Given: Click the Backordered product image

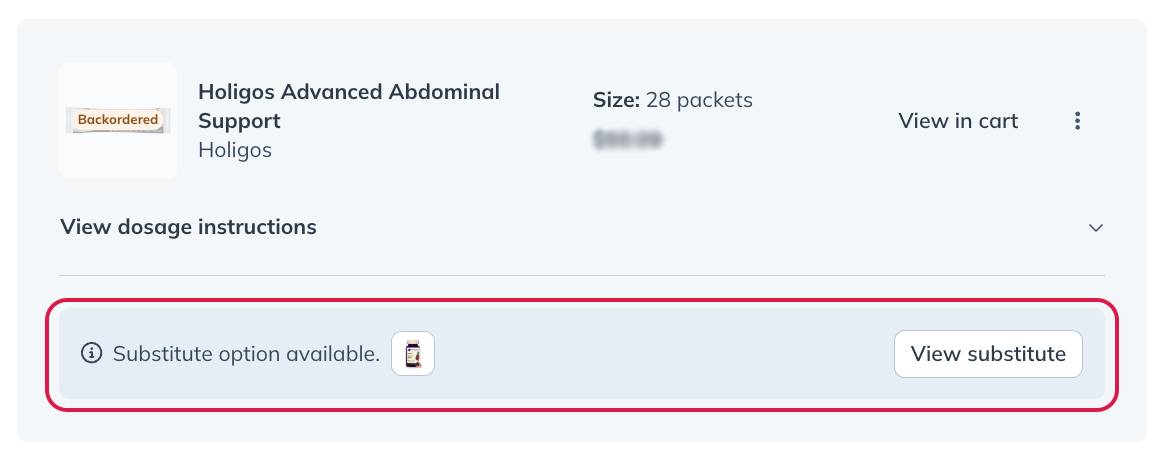Looking at the screenshot, I should [118, 120].
